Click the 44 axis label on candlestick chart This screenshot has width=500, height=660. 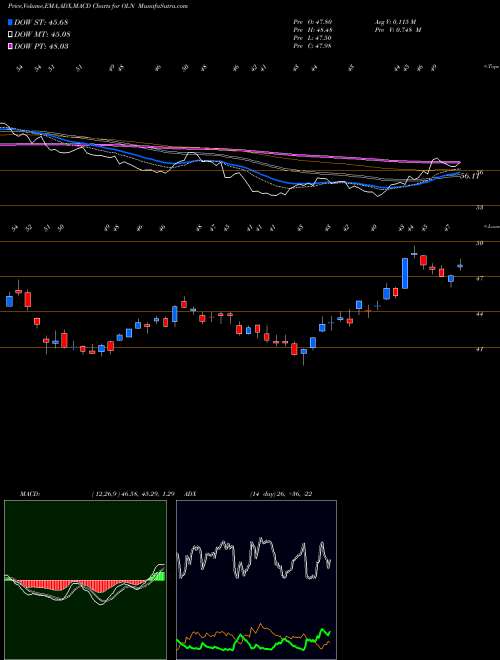coord(479,314)
